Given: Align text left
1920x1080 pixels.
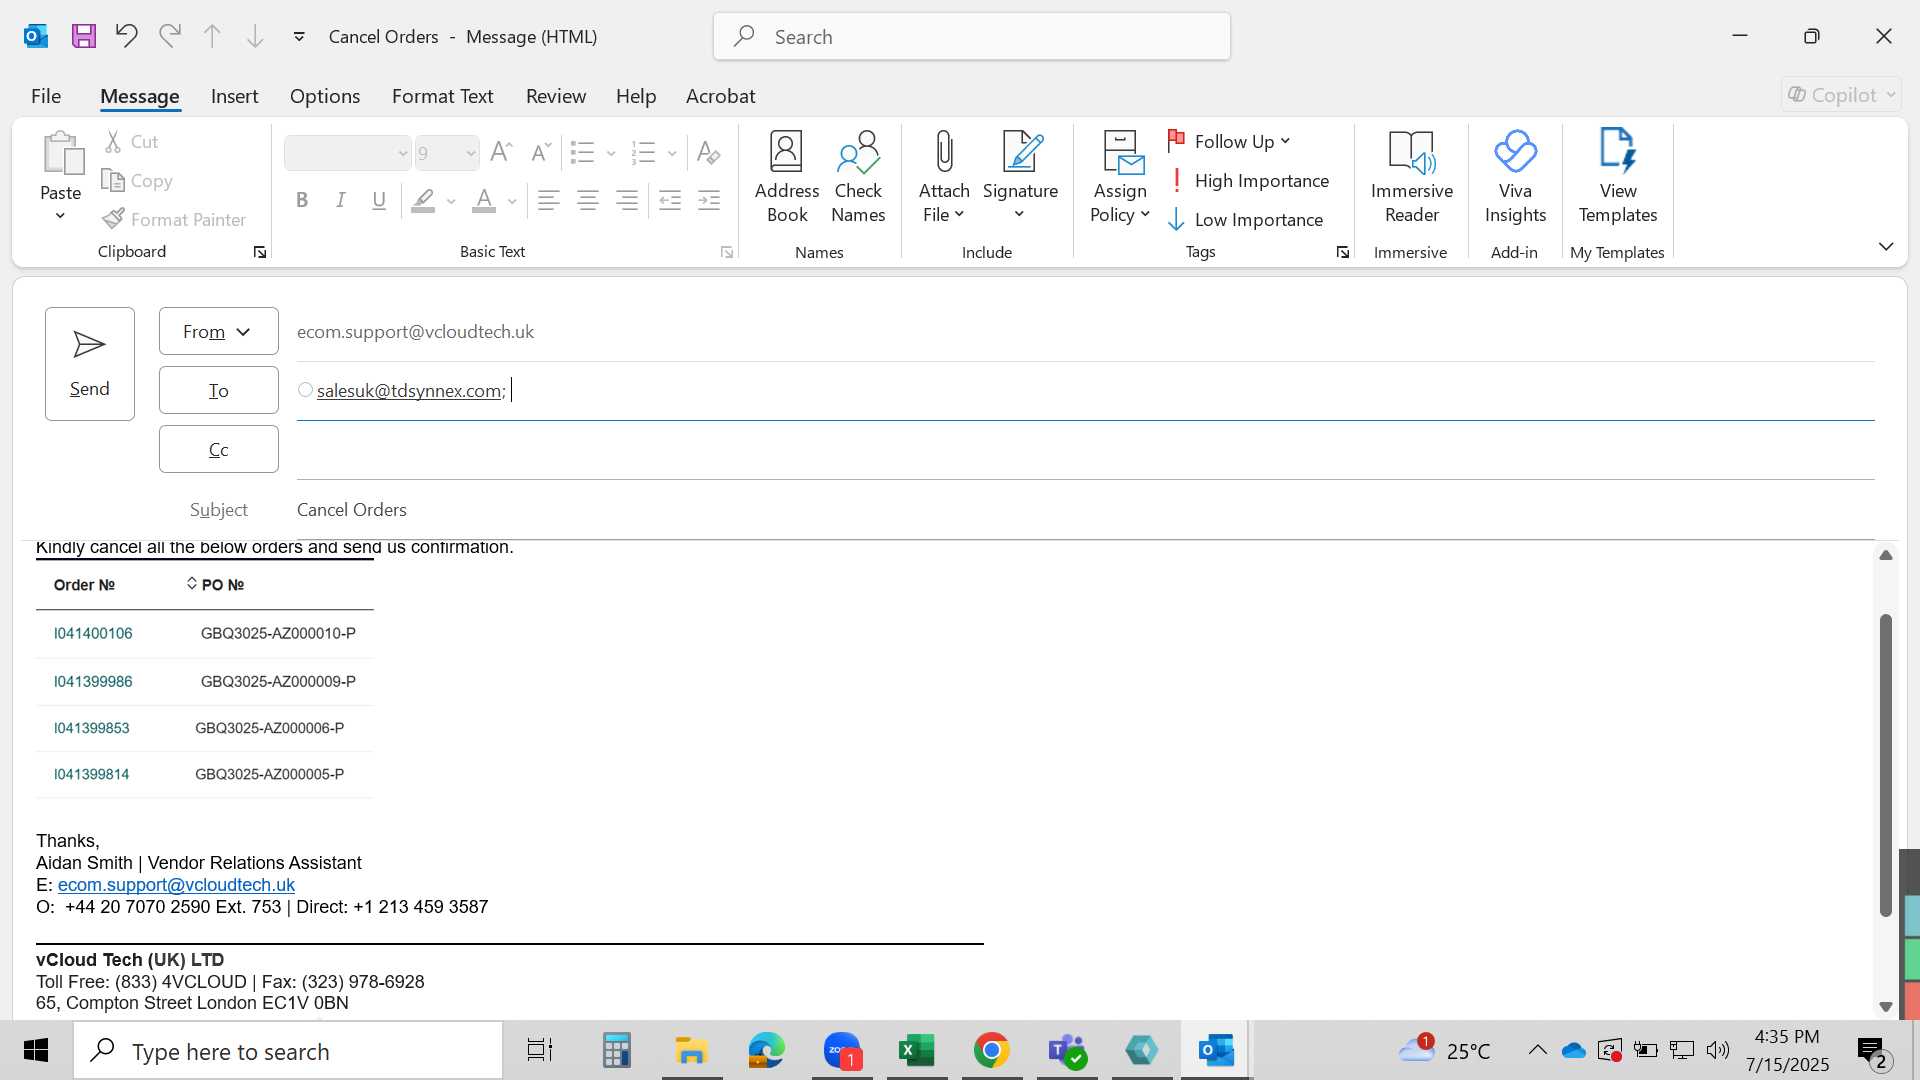Looking at the screenshot, I should [548, 200].
